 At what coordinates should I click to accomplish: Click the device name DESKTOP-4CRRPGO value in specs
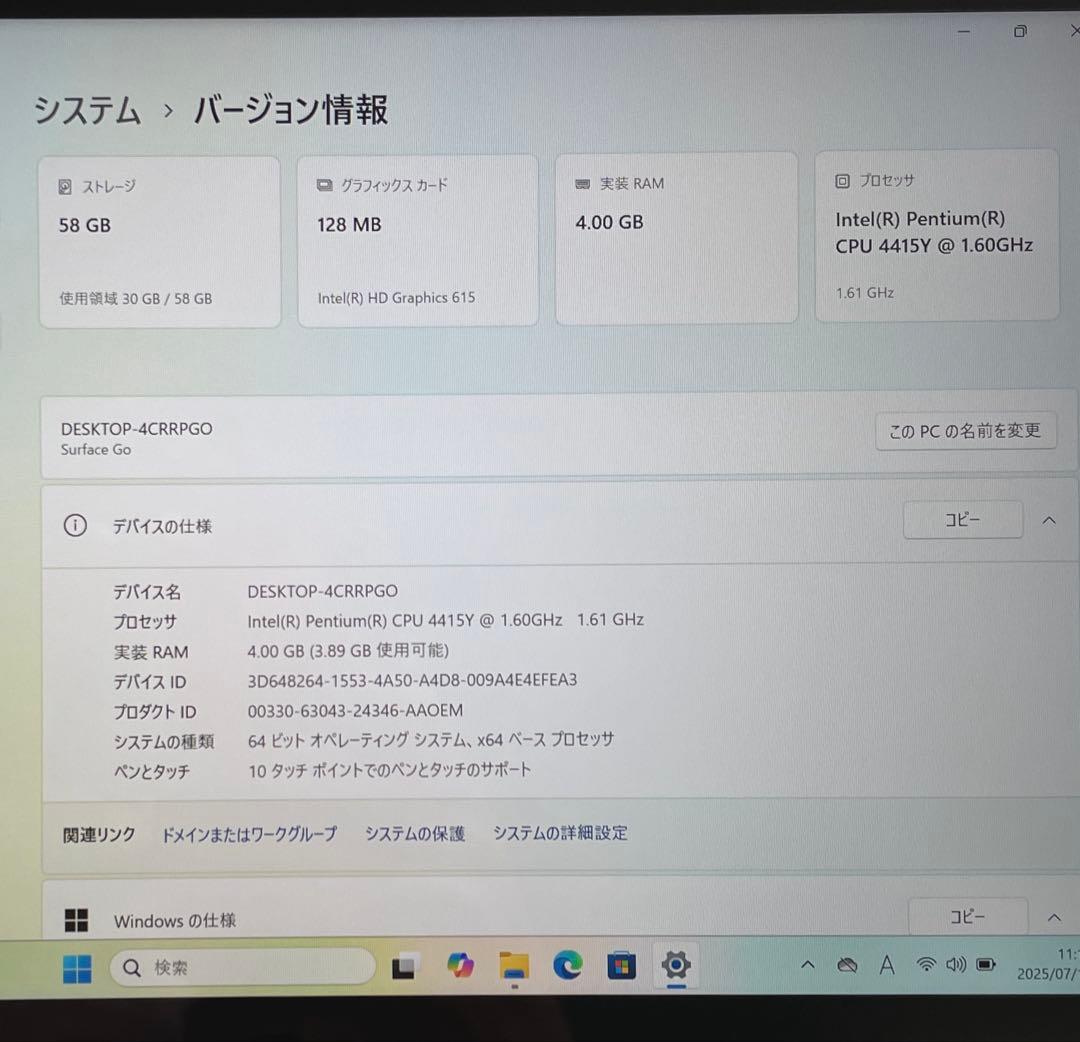(322, 591)
